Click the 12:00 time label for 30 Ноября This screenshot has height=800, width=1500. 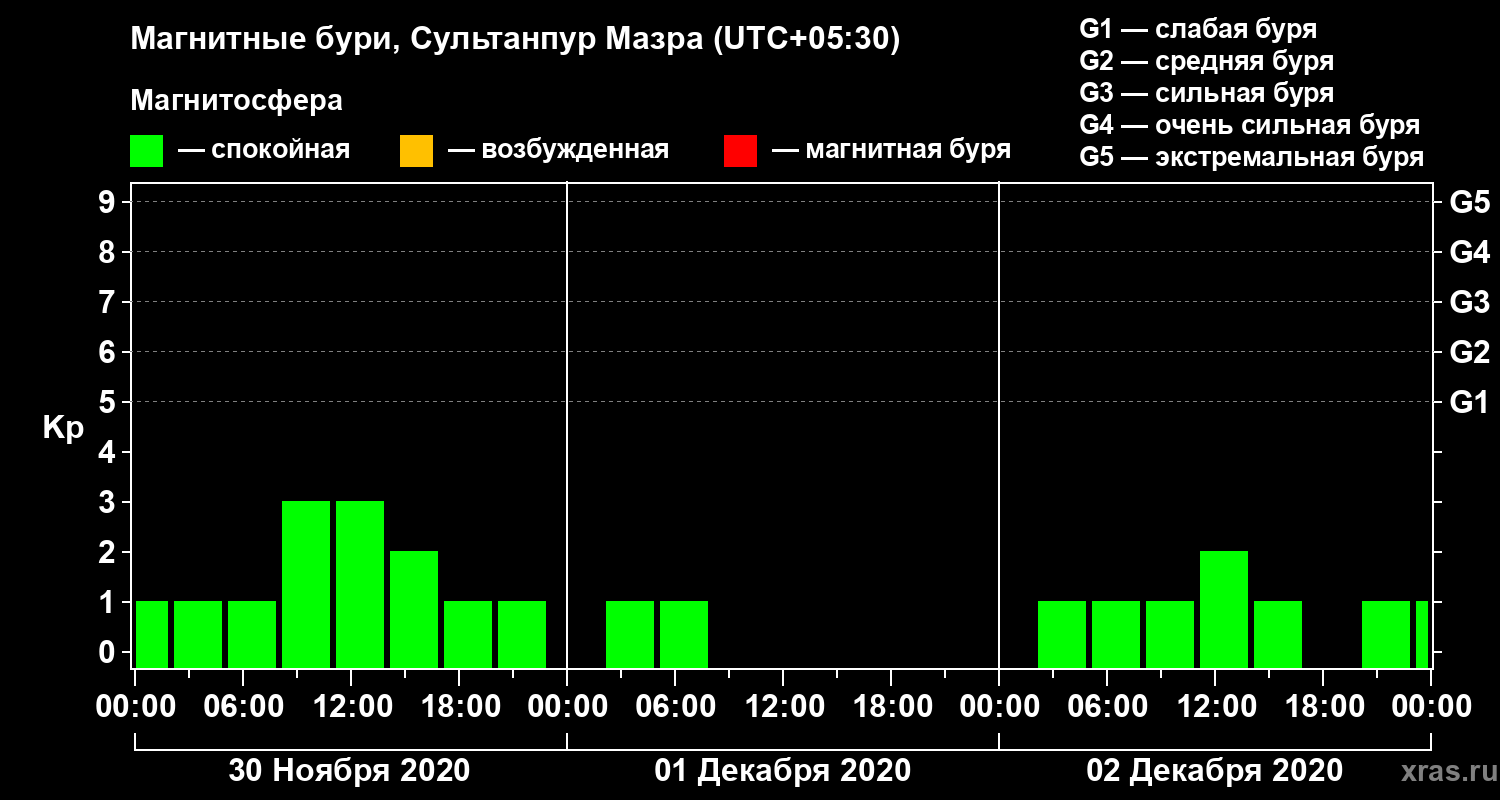(351, 706)
